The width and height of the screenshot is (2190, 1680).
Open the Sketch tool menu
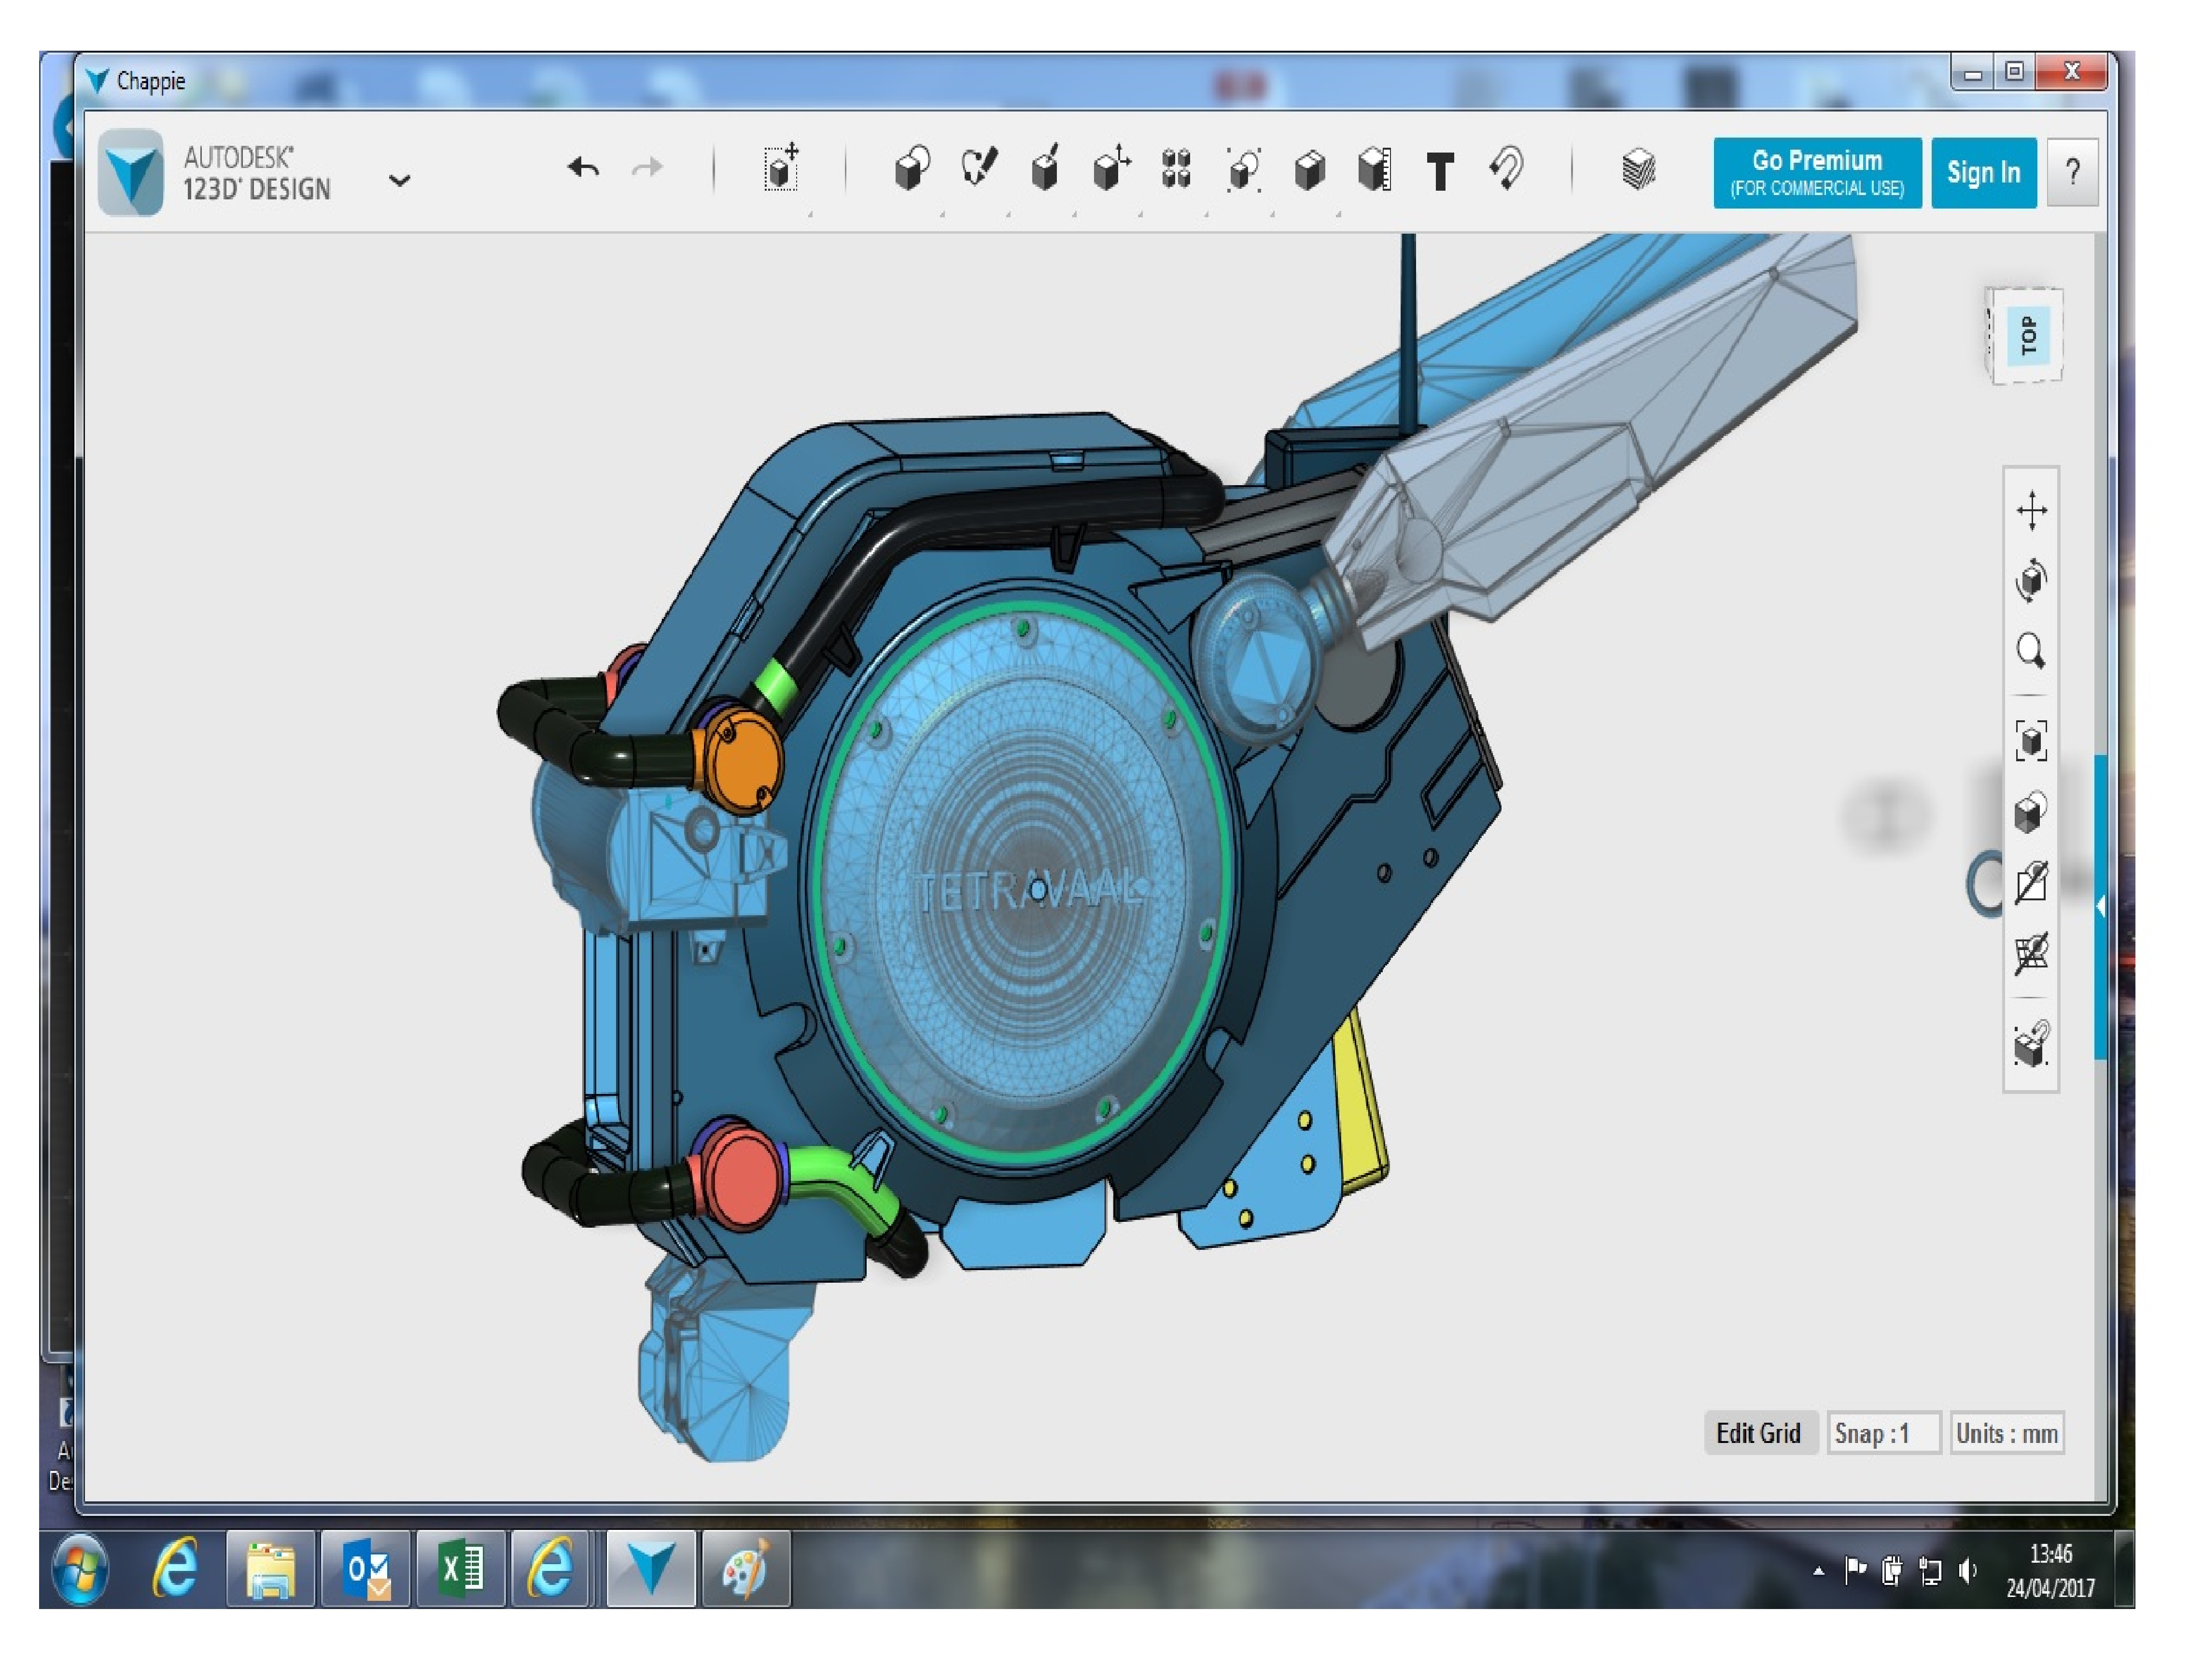pyautogui.click(x=978, y=168)
